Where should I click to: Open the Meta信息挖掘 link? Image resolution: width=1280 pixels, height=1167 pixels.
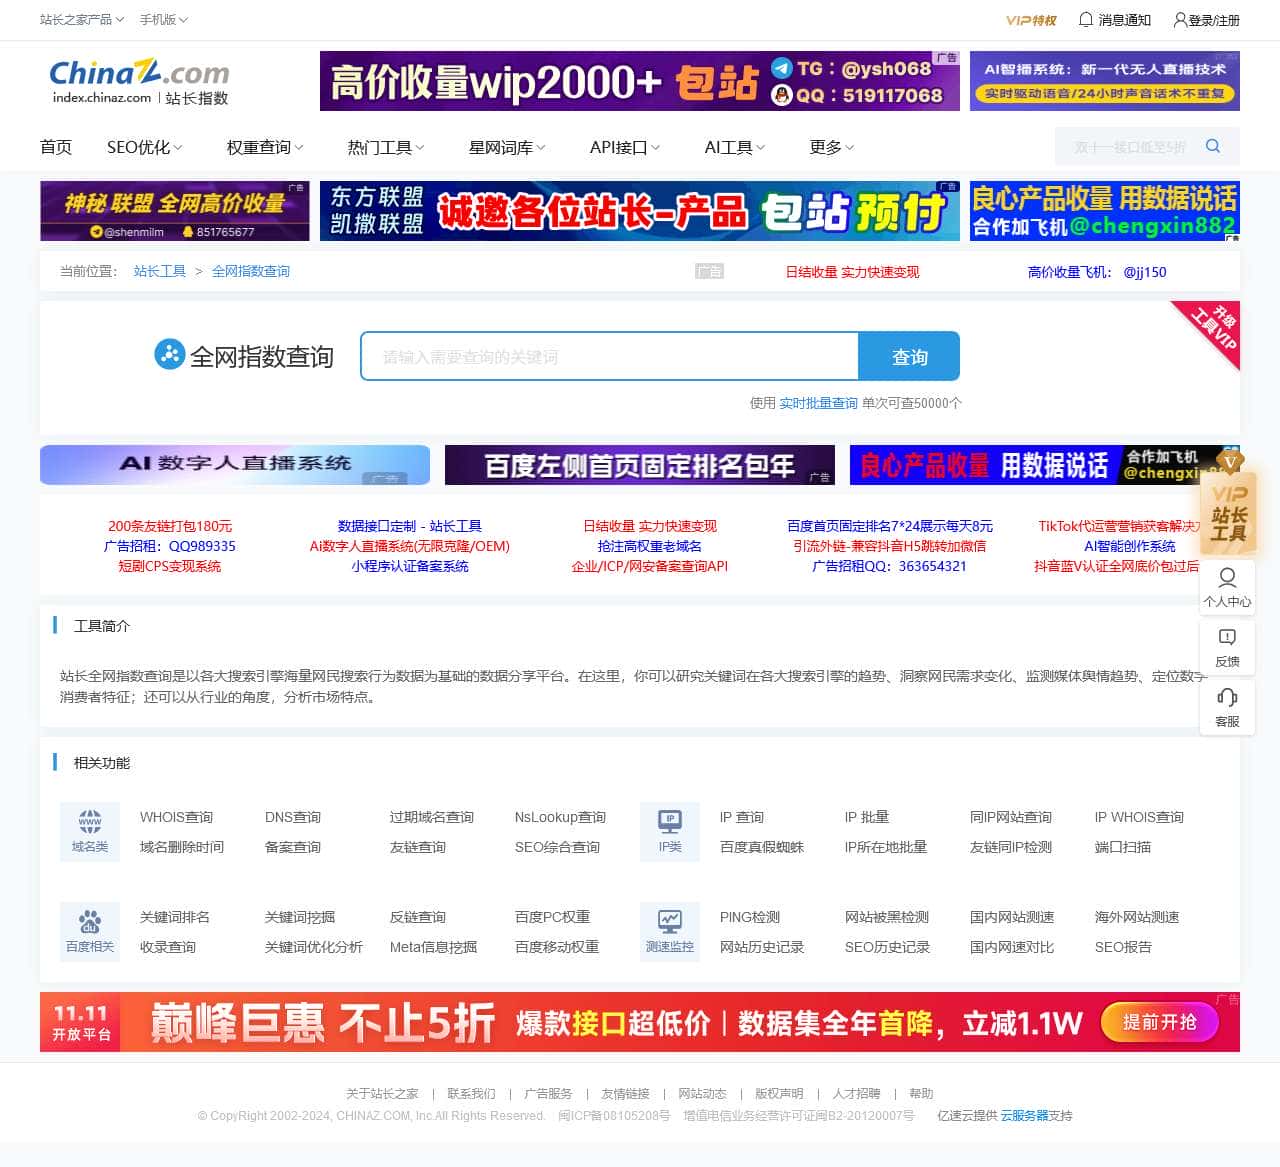(x=433, y=947)
